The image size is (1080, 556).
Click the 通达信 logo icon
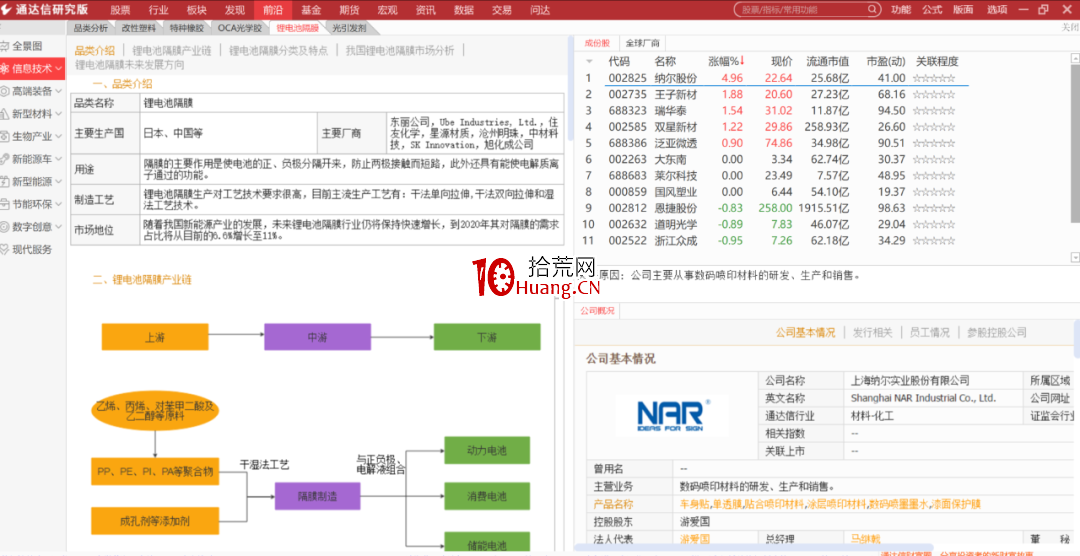(x=8, y=10)
